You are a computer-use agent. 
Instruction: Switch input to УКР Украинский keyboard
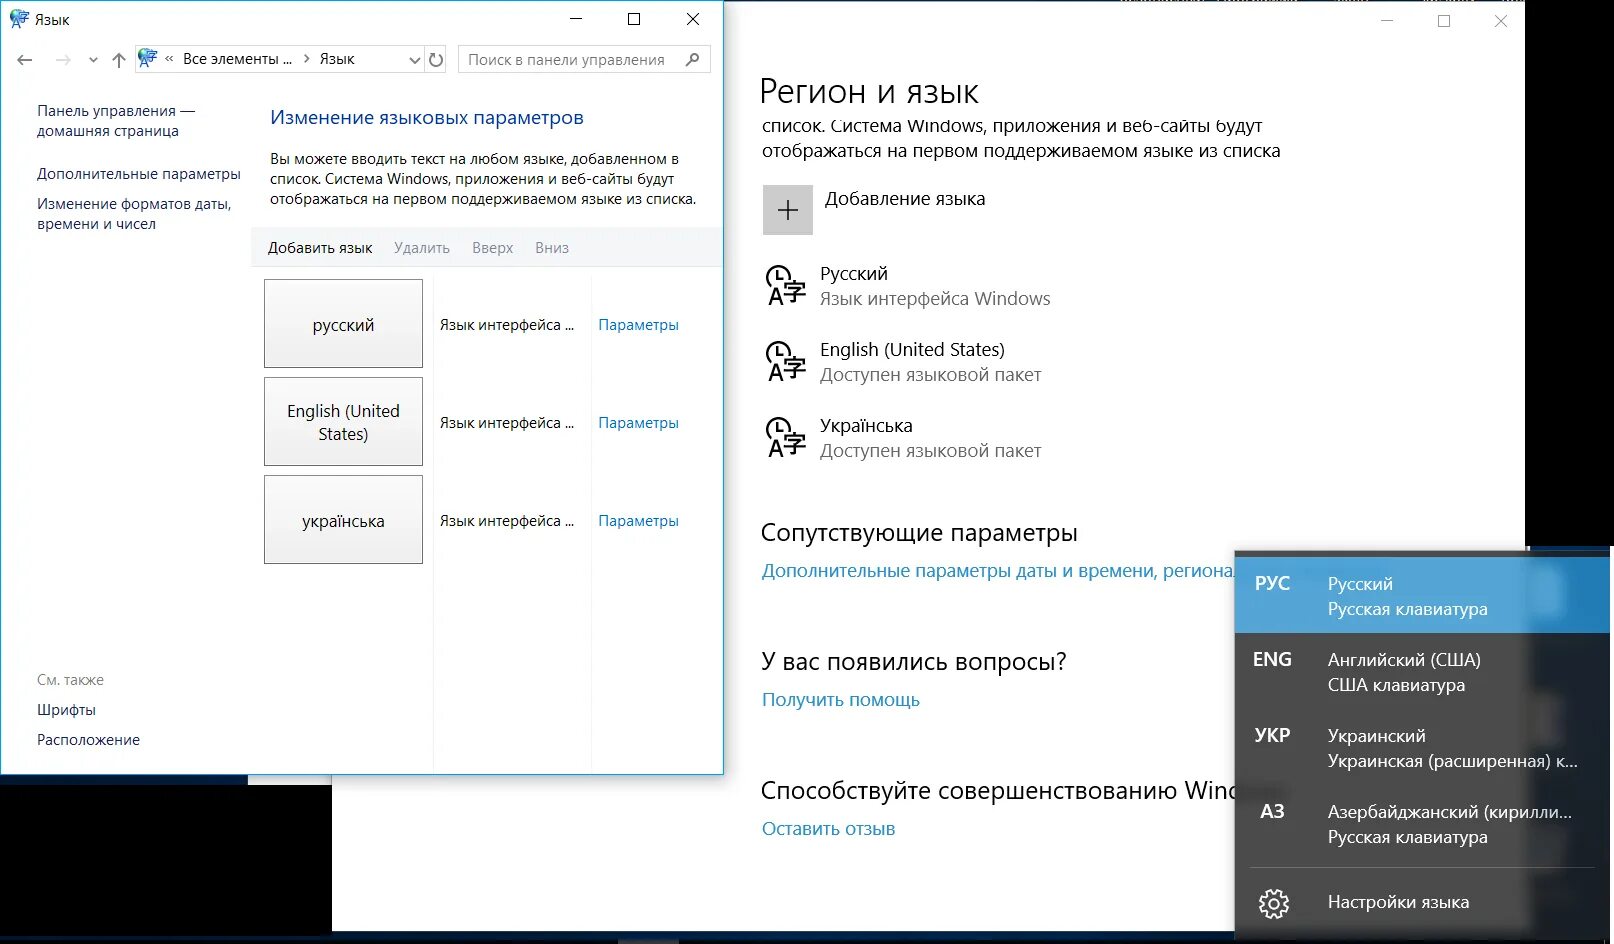pos(1422,748)
